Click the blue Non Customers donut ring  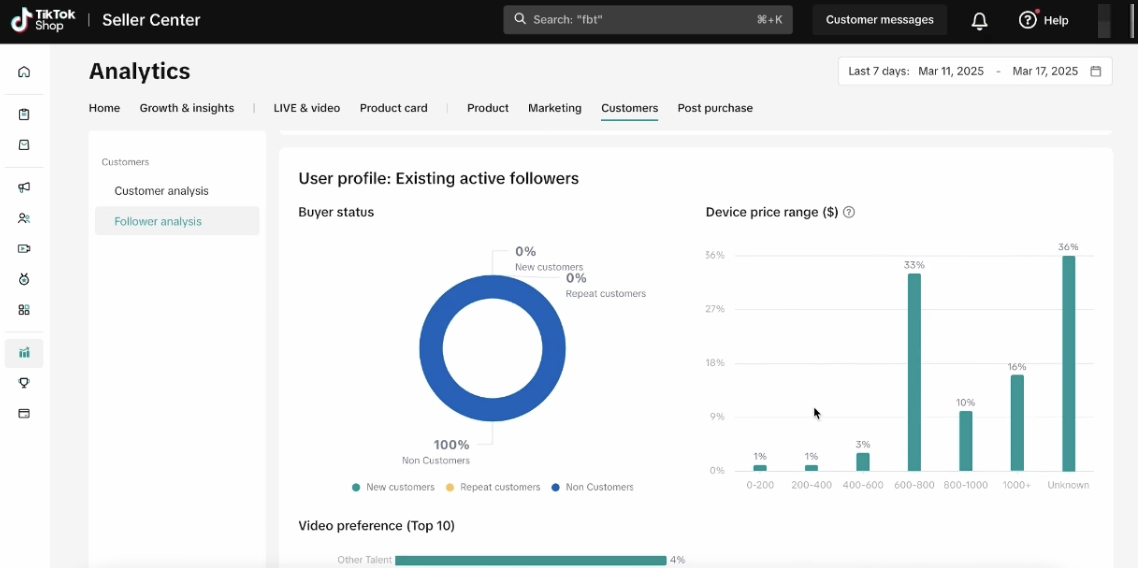430,350
